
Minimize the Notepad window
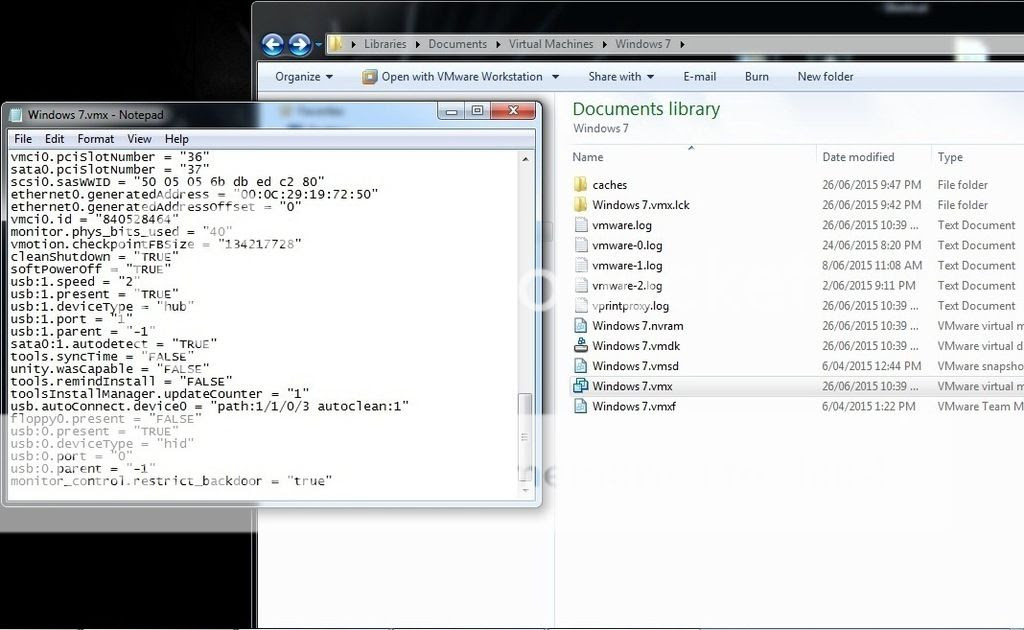click(x=451, y=112)
